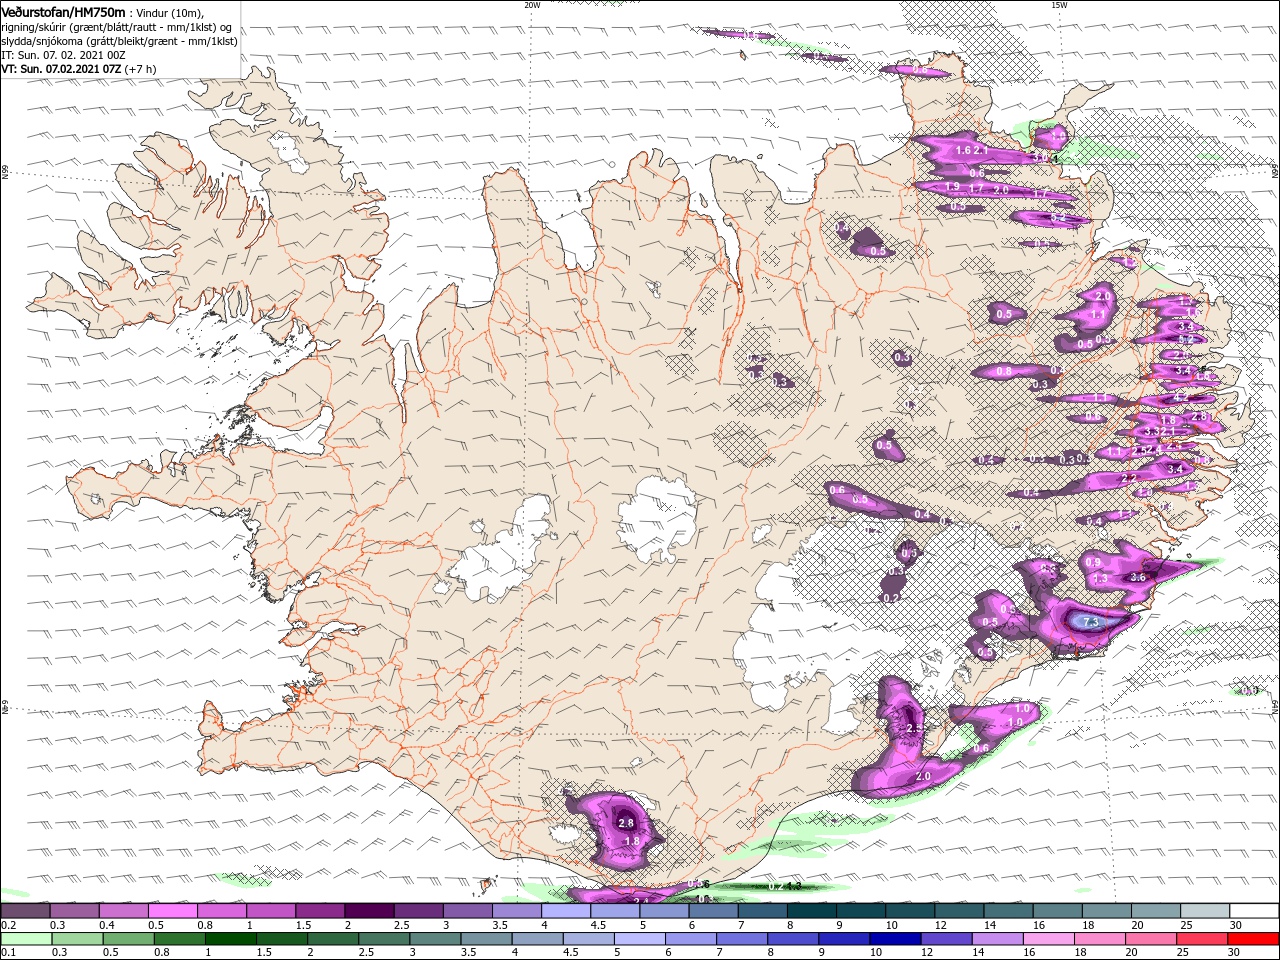The image size is (1280, 960).
Task: Click the 20W longitude label
Action: click(532, 5)
